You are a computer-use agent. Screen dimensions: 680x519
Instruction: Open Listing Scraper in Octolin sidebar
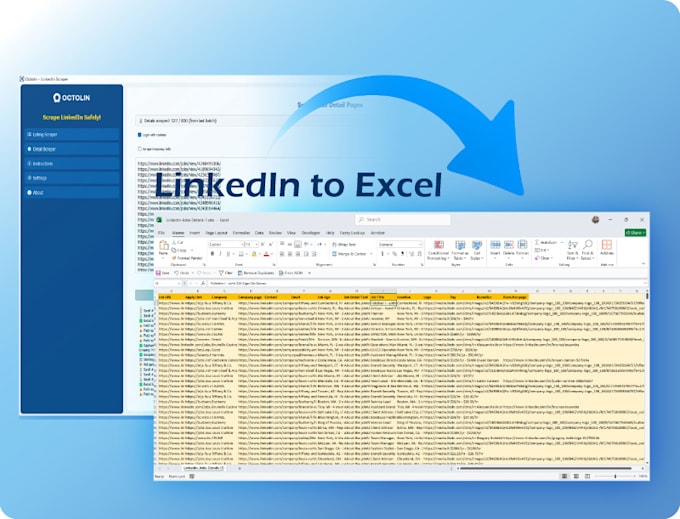pyautogui.click(x=72, y=134)
